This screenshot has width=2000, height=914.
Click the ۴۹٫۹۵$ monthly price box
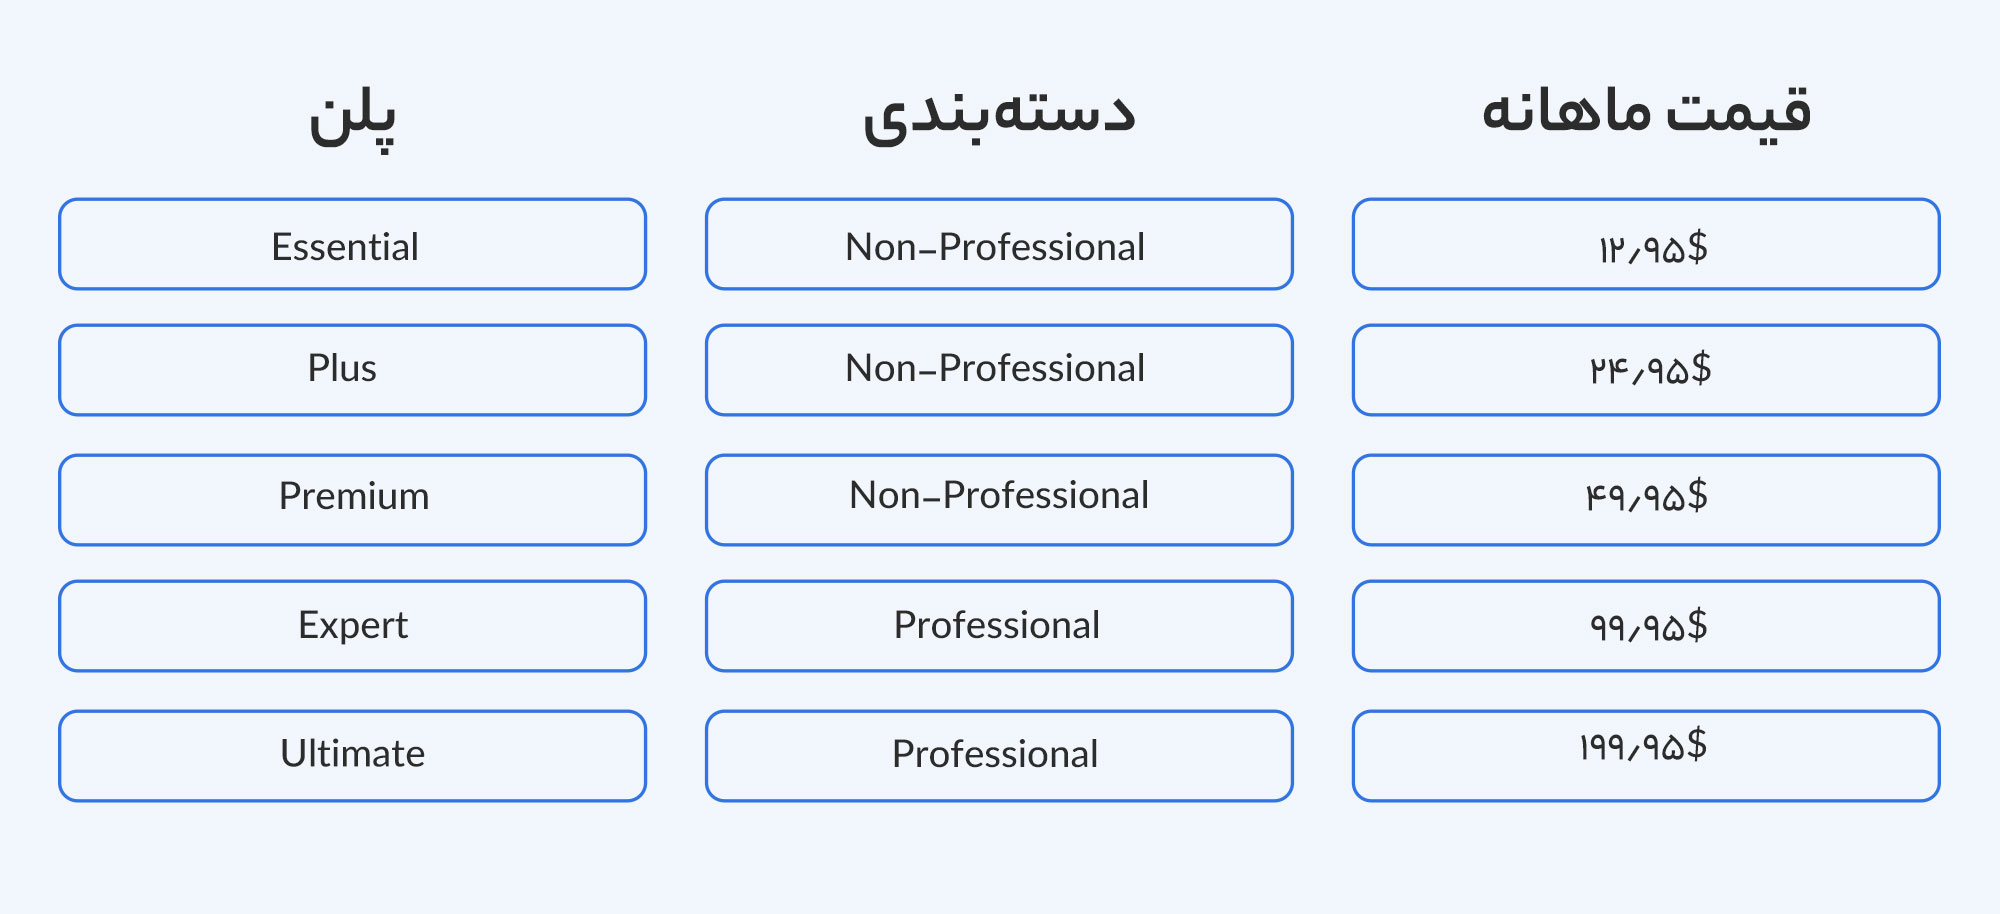pos(1646,500)
